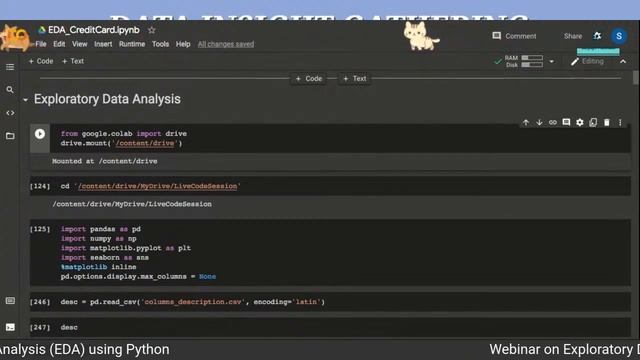This screenshot has width=640, height=360.
Task: Open the account avatar S
Action: [x=619, y=36]
